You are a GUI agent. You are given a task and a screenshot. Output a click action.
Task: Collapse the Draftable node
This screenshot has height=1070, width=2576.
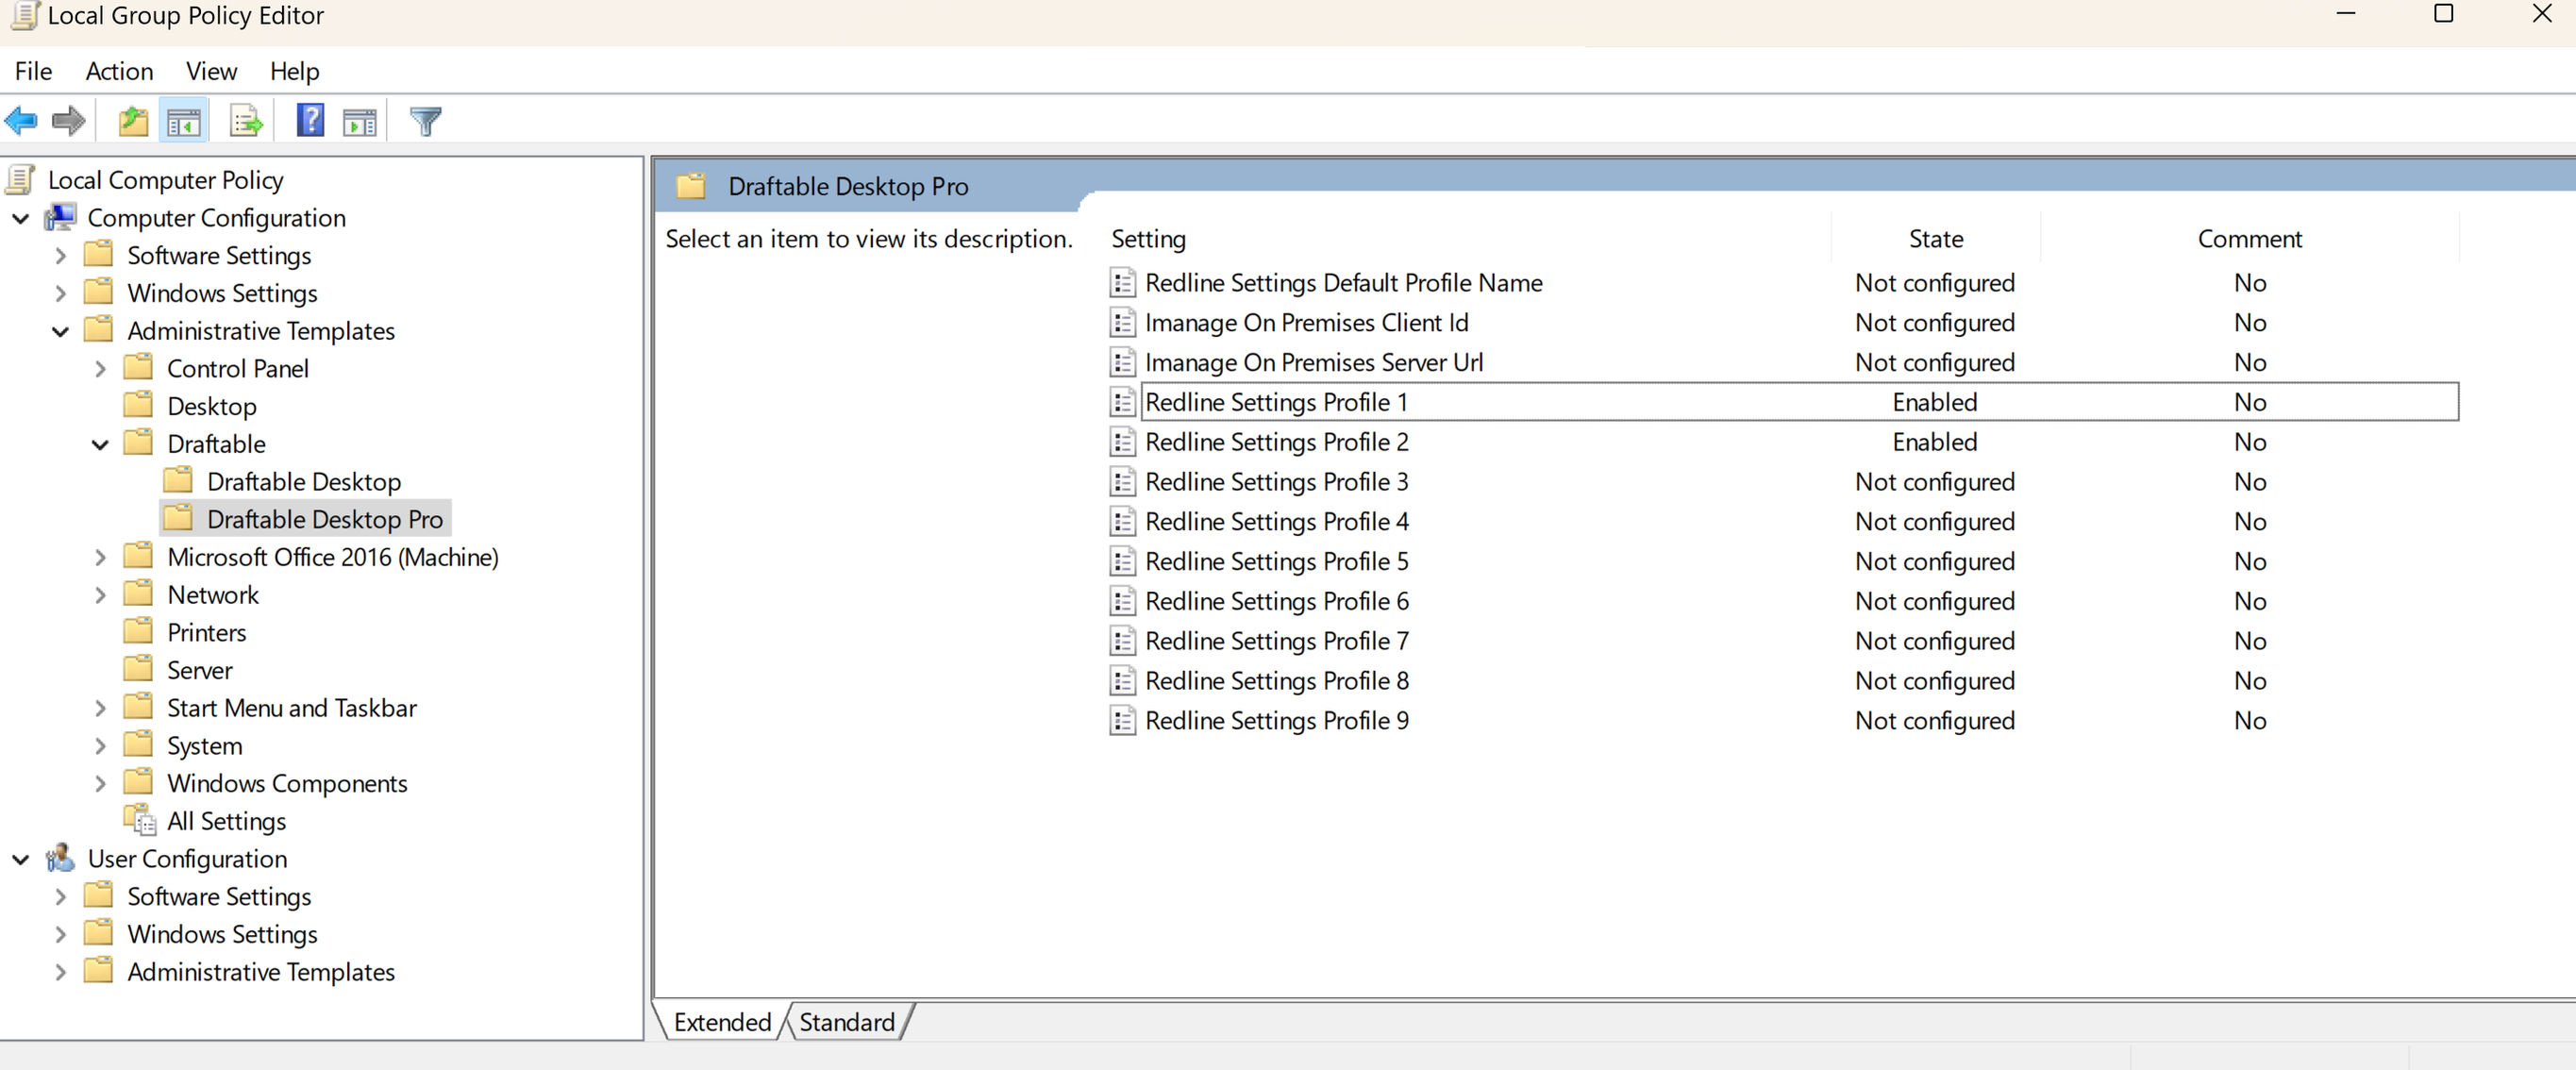(101, 444)
